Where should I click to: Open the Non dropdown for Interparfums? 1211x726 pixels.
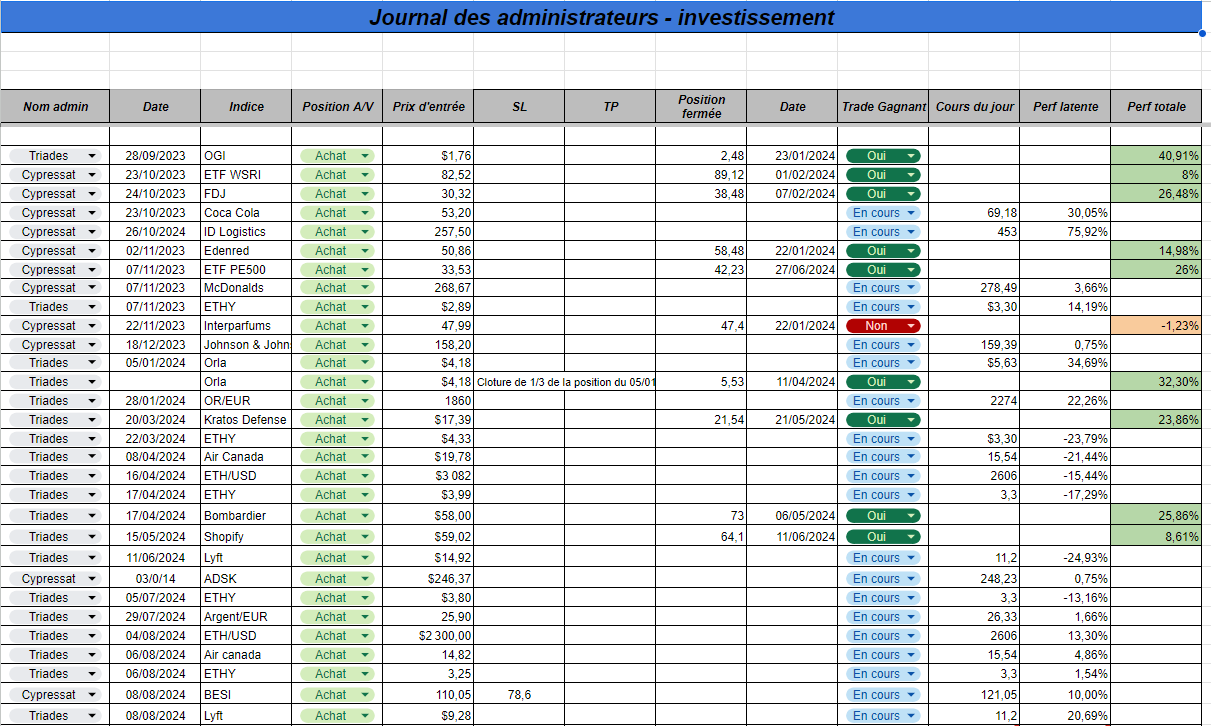click(883, 326)
